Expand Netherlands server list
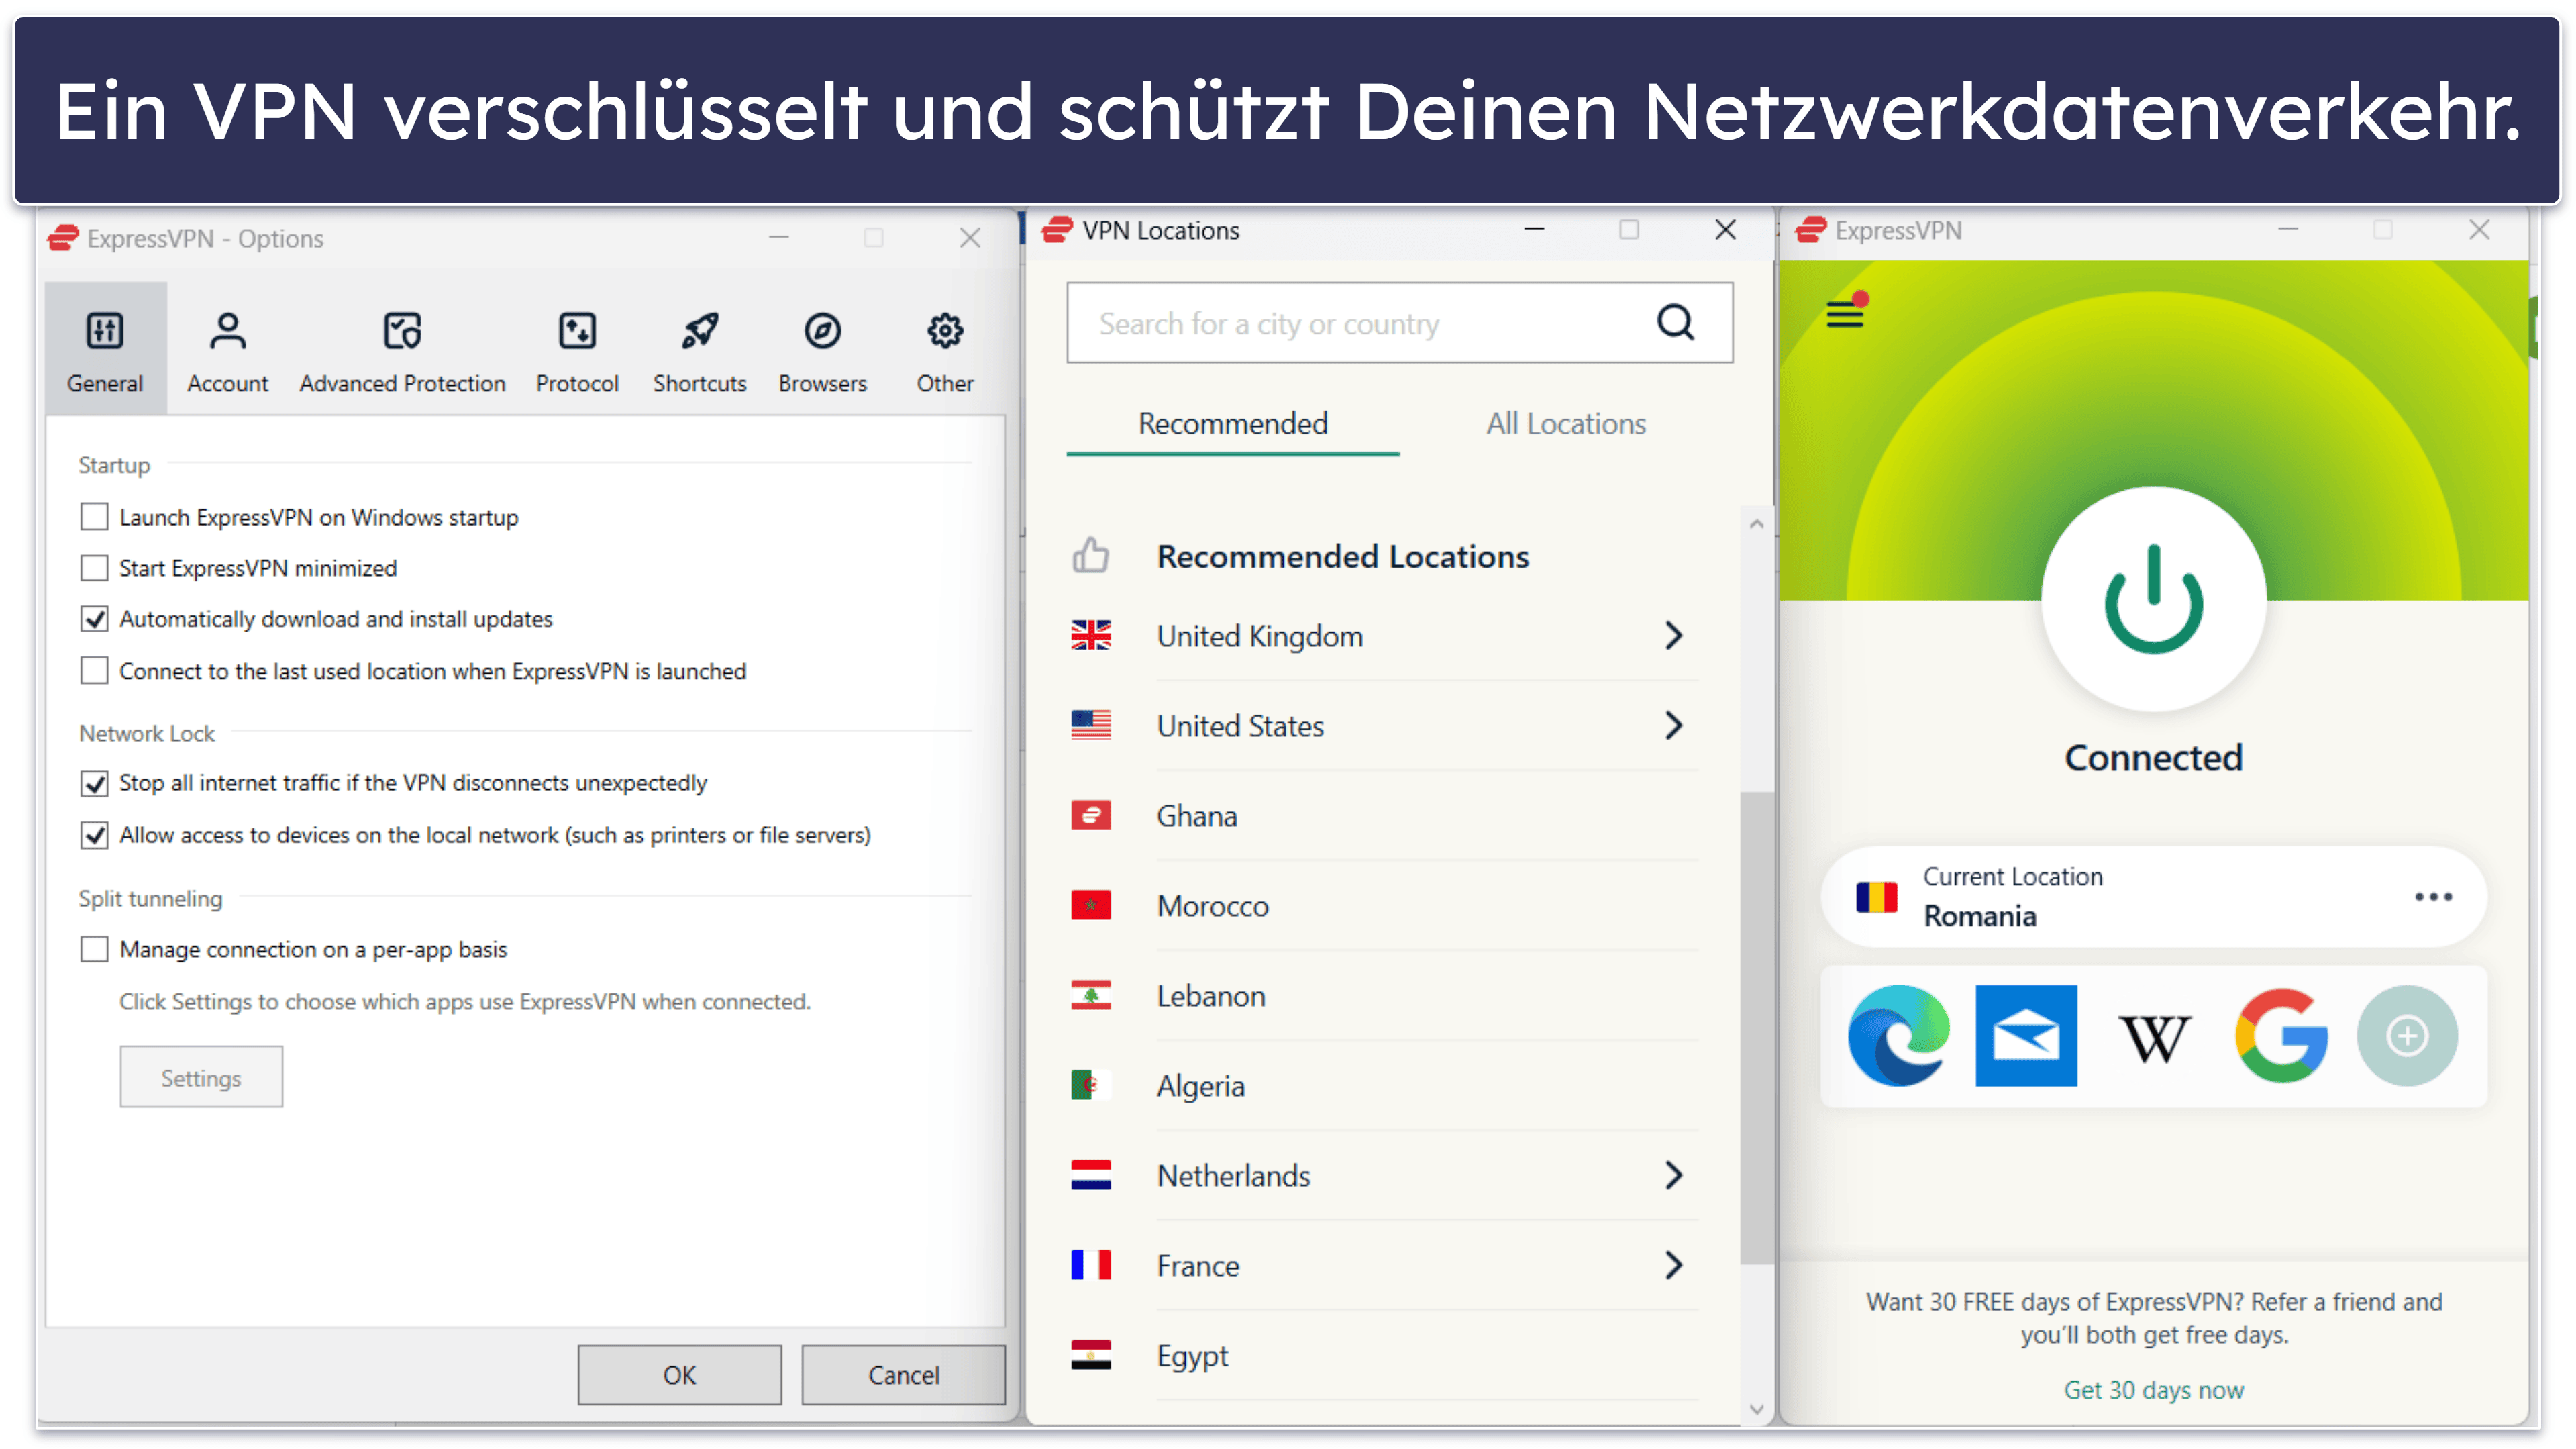2576x1449 pixels. 1673,1175
